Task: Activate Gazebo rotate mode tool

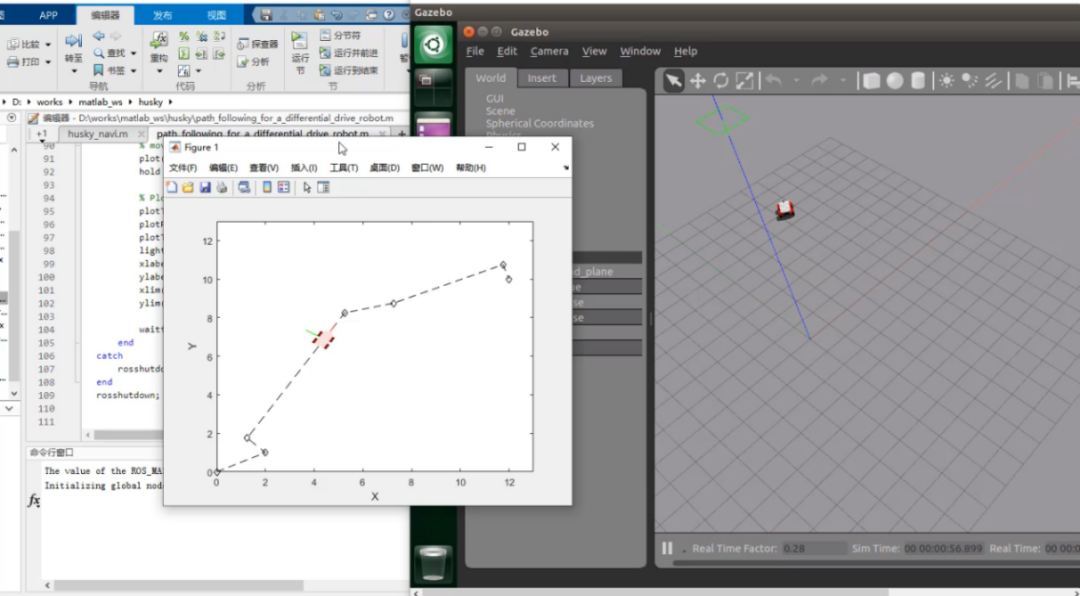Action: point(721,81)
